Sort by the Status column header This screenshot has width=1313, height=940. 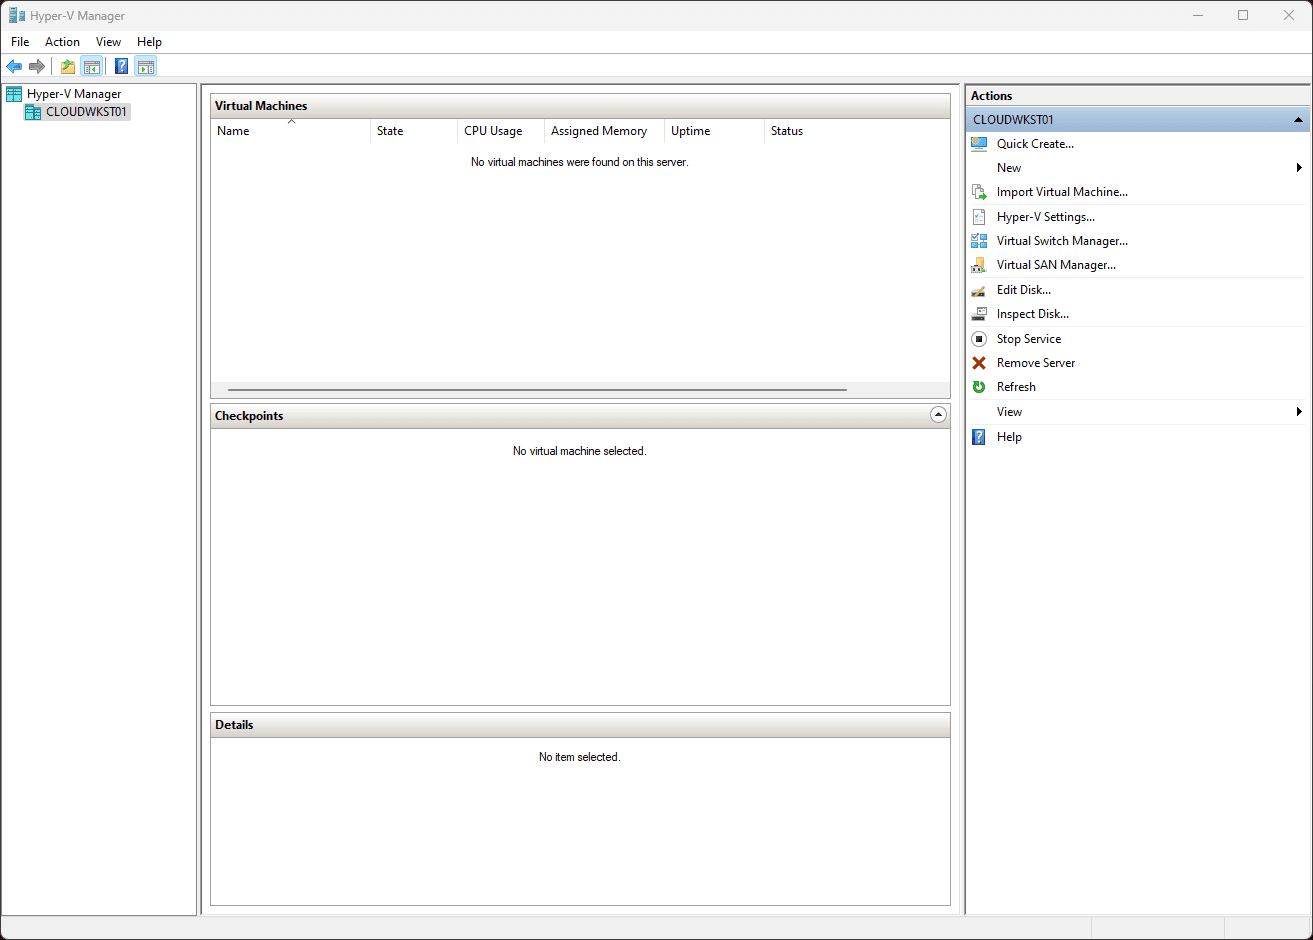tap(857, 131)
